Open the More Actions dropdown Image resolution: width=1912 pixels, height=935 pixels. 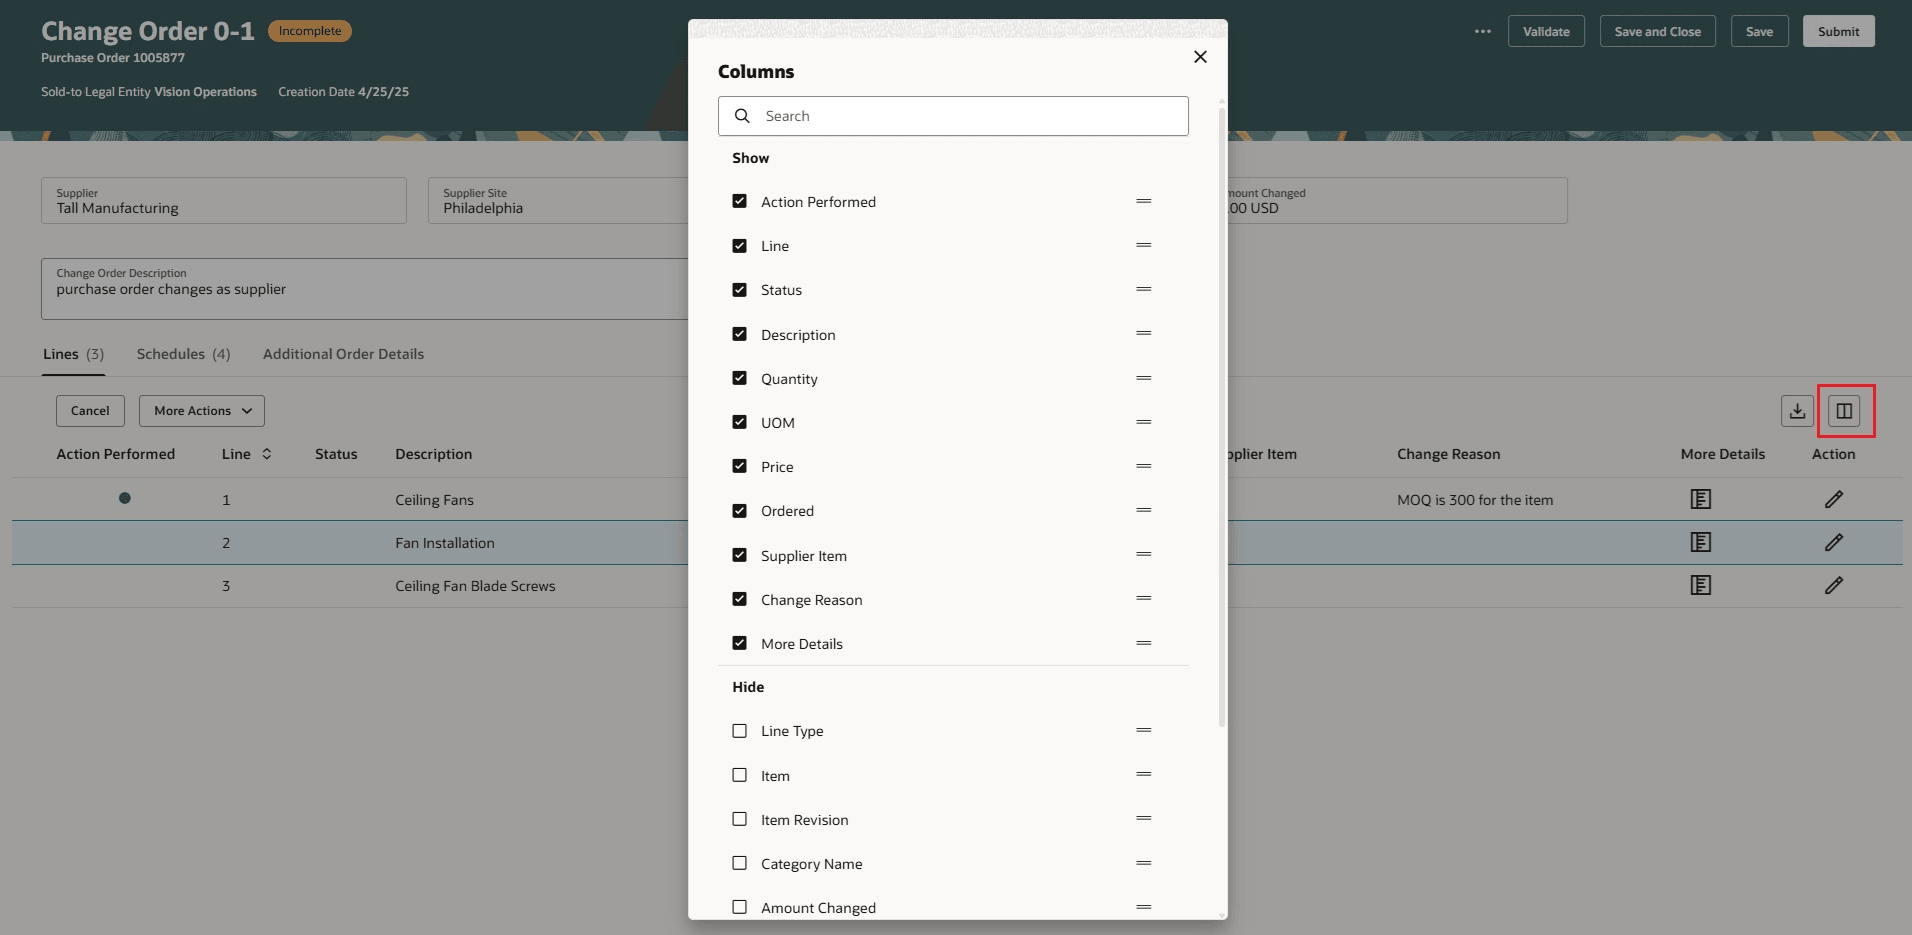coord(201,410)
